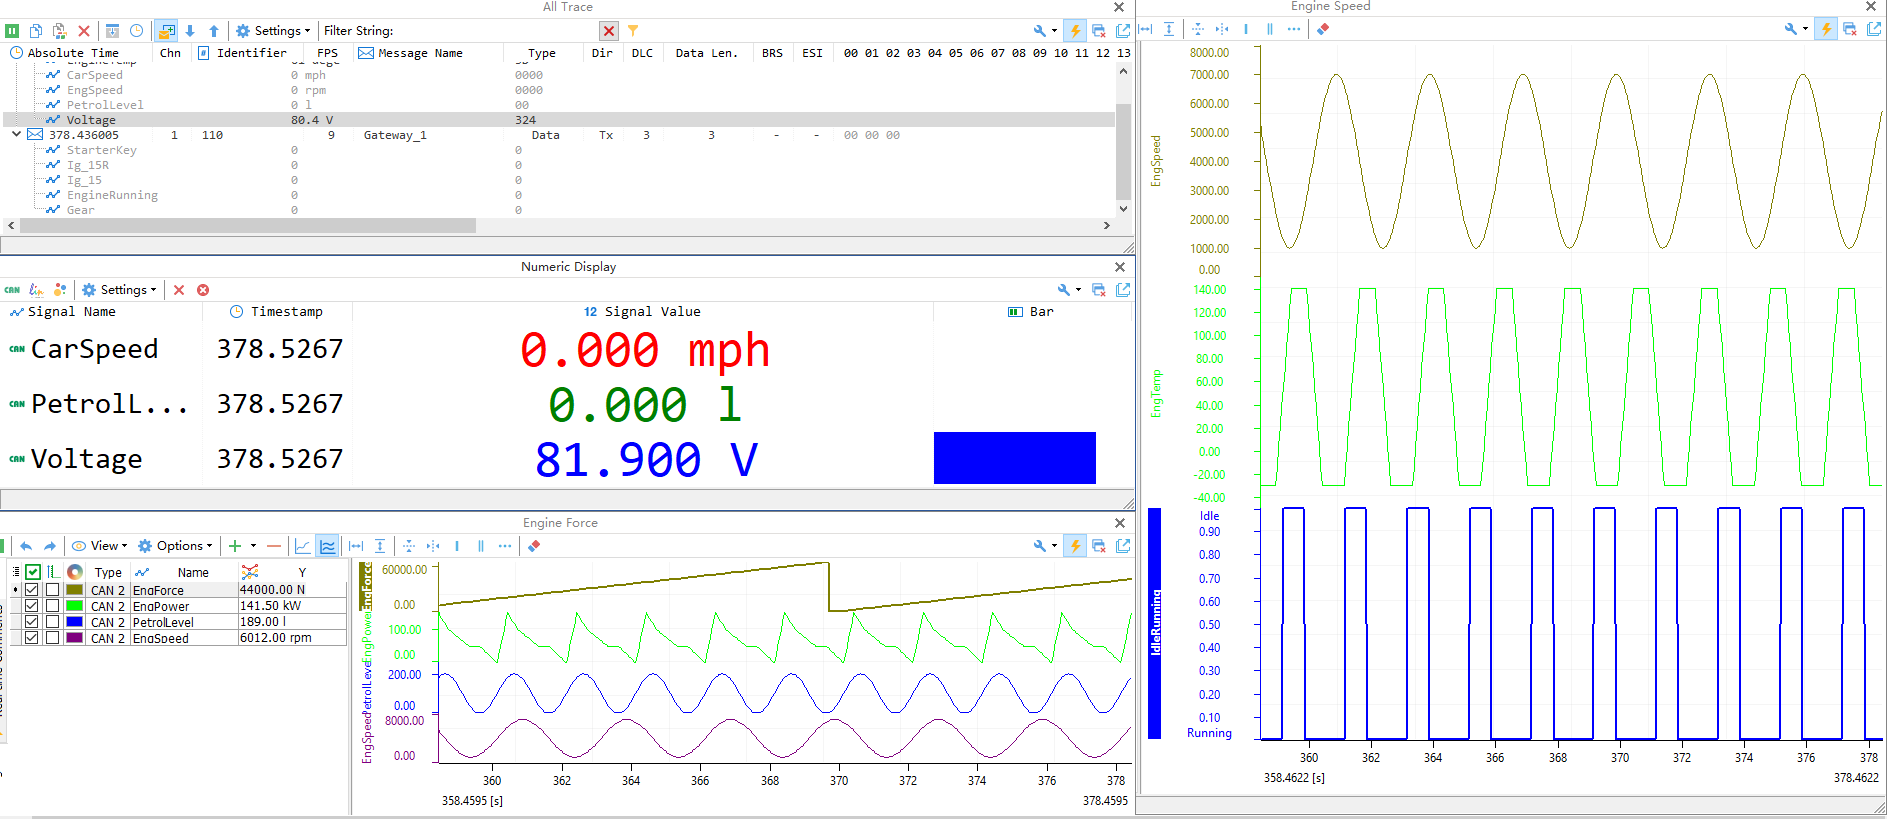This screenshot has height=819, width=1887.
Task: Click the EngSpeed purple color swatch
Action: 74,638
